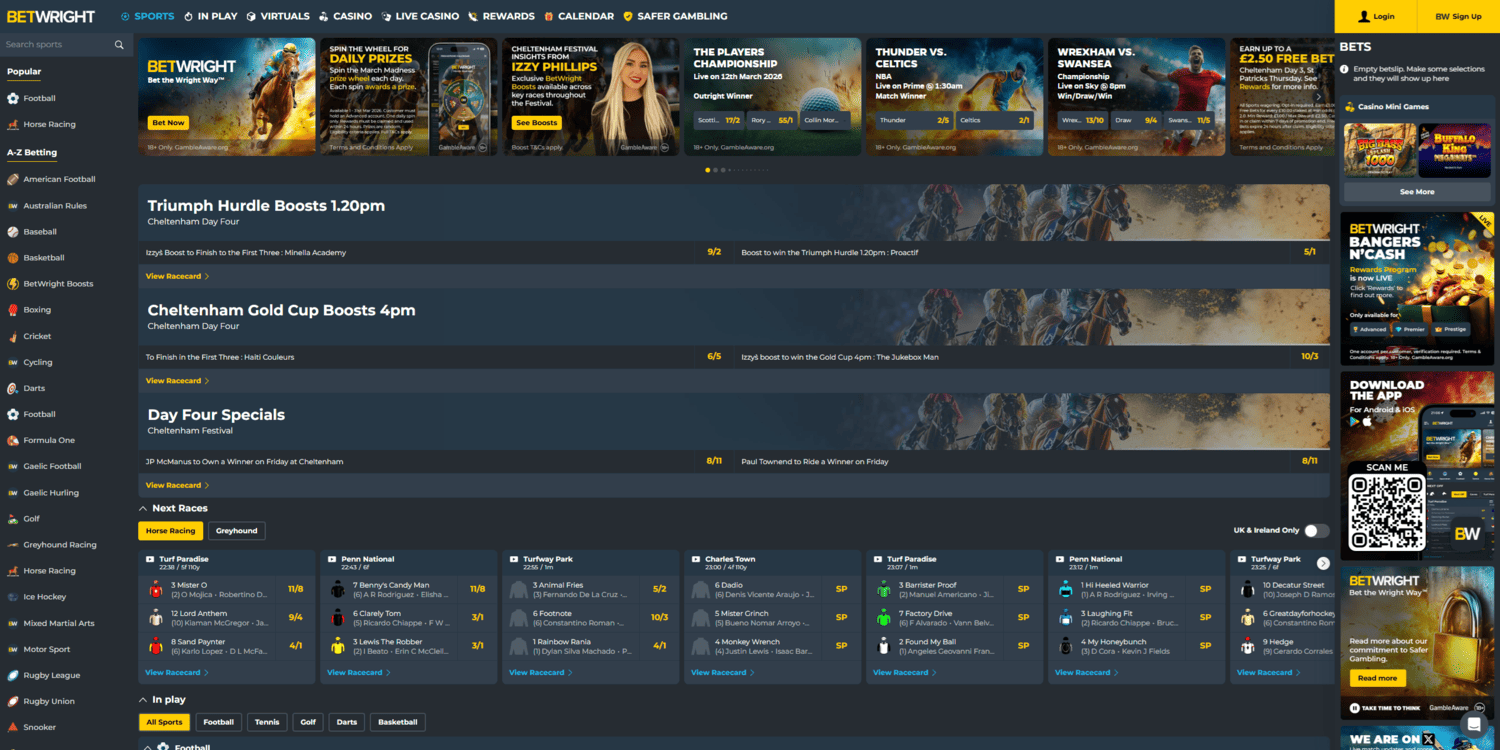The image size is (1500, 750).
Task: Select the All Sports filter under In play
Action: pyautogui.click(x=164, y=722)
